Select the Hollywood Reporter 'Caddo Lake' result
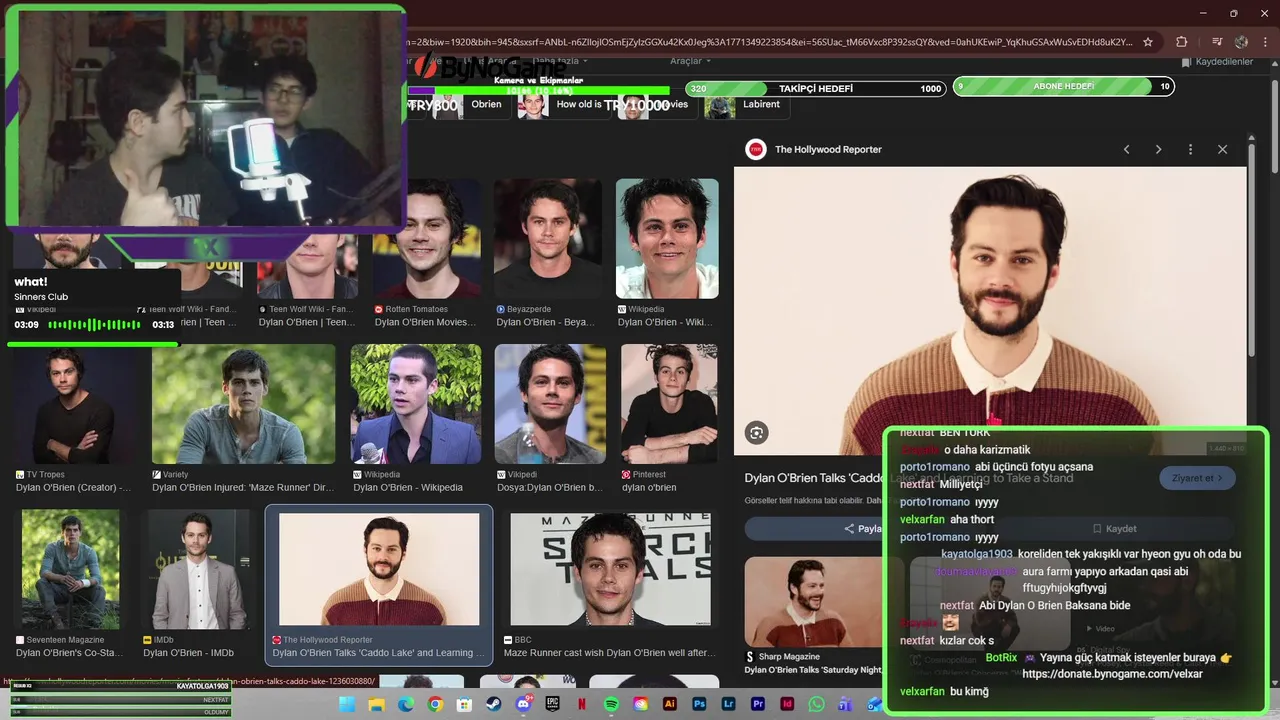This screenshot has height=720, width=1280. coord(379,585)
